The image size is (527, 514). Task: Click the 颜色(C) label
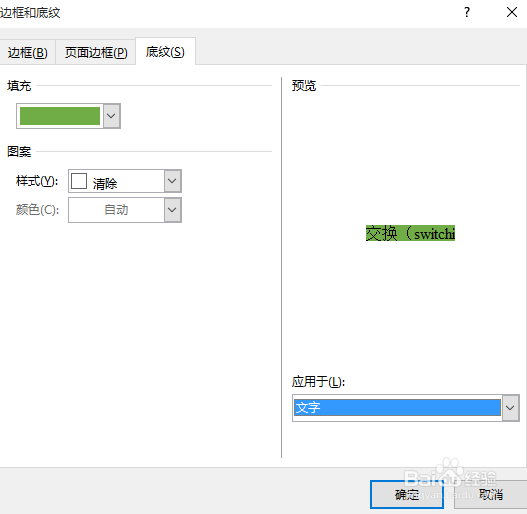pos(37,210)
